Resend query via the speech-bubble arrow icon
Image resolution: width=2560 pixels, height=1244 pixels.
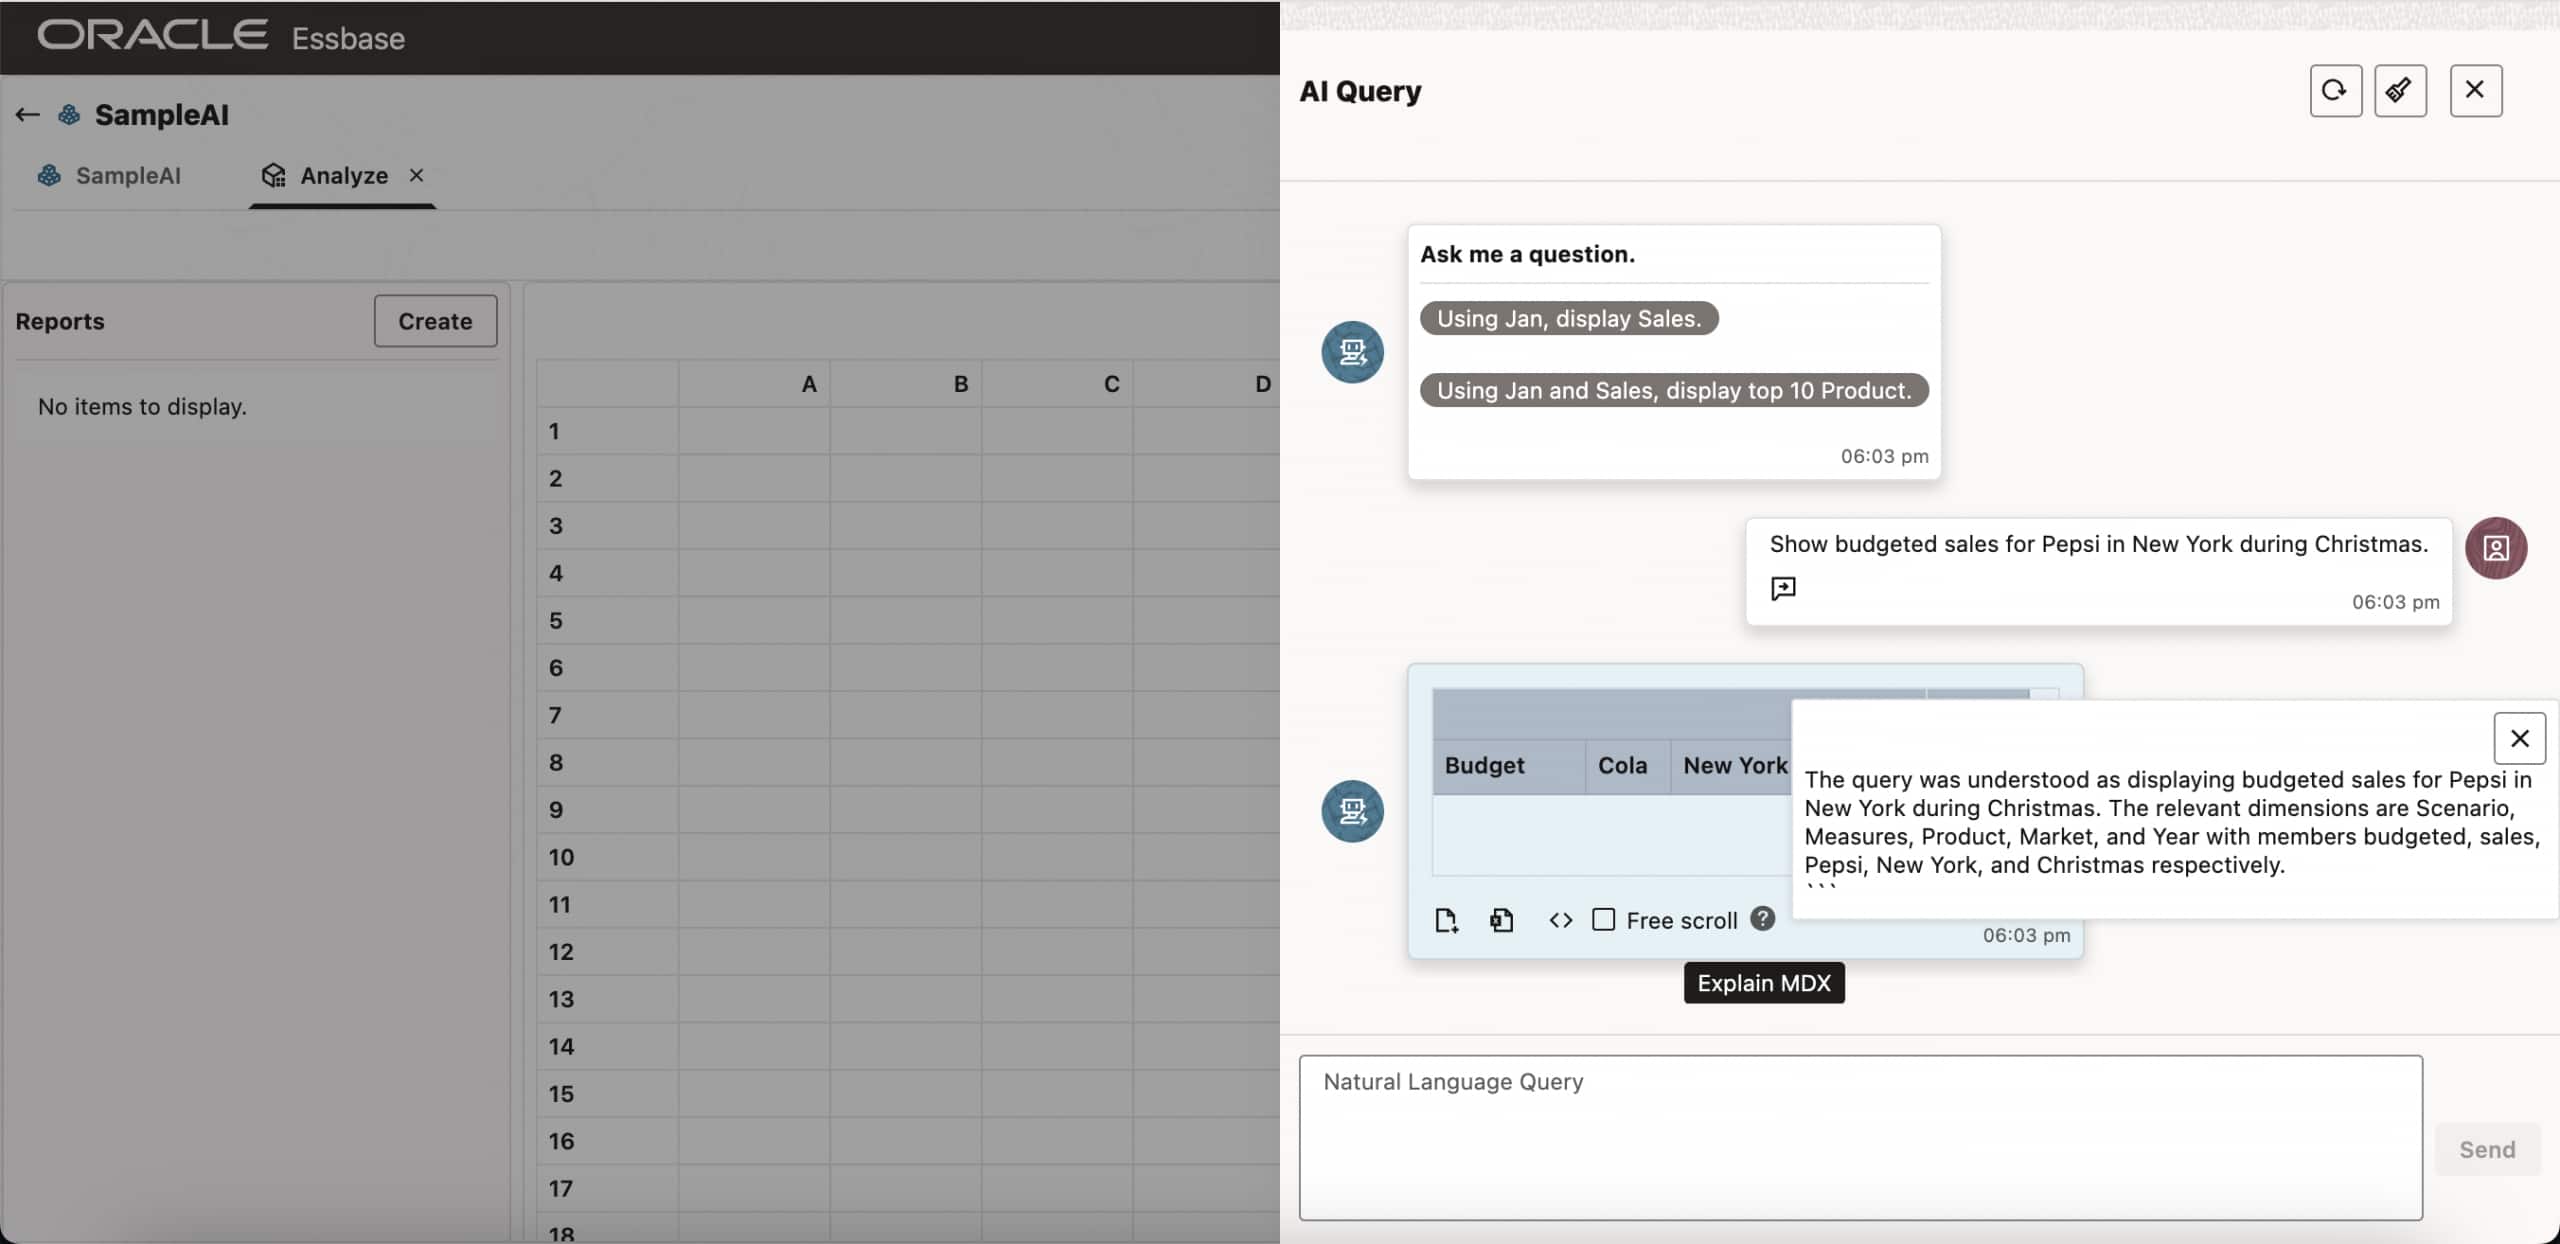coord(1783,588)
